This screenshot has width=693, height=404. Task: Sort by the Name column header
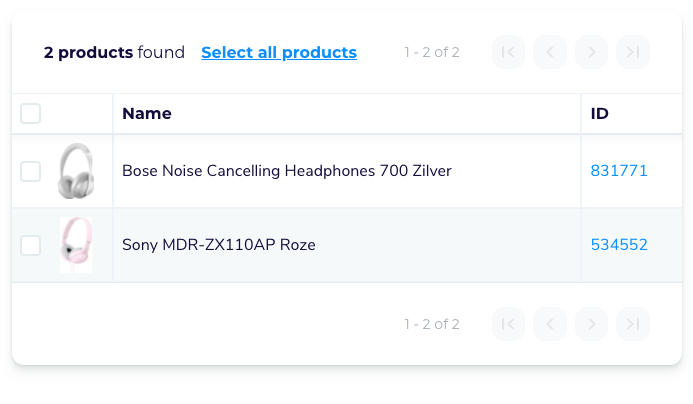click(147, 113)
